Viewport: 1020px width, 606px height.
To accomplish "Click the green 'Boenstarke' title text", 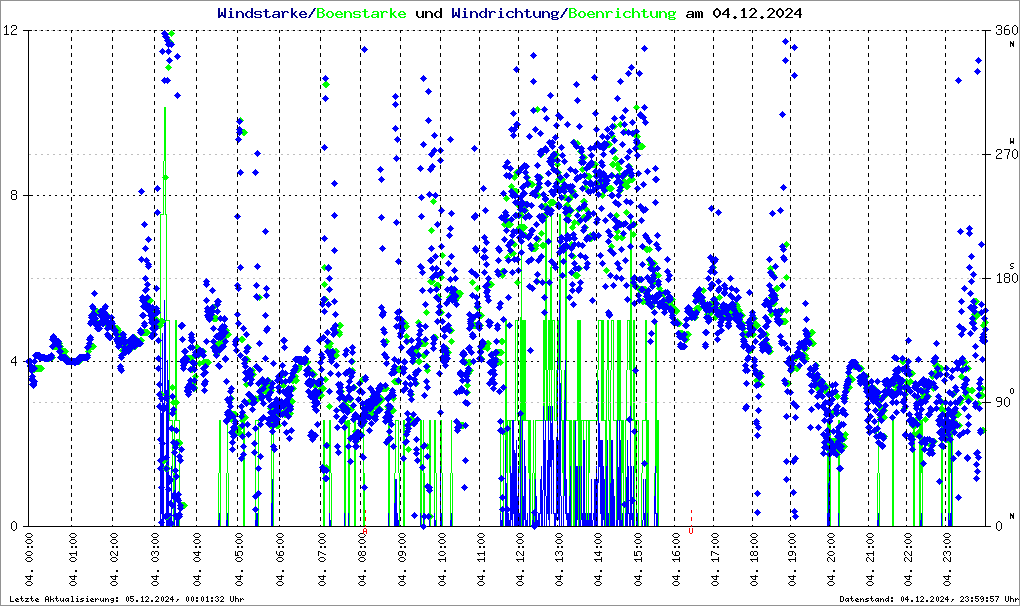I will pyautogui.click(x=361, y=14).
